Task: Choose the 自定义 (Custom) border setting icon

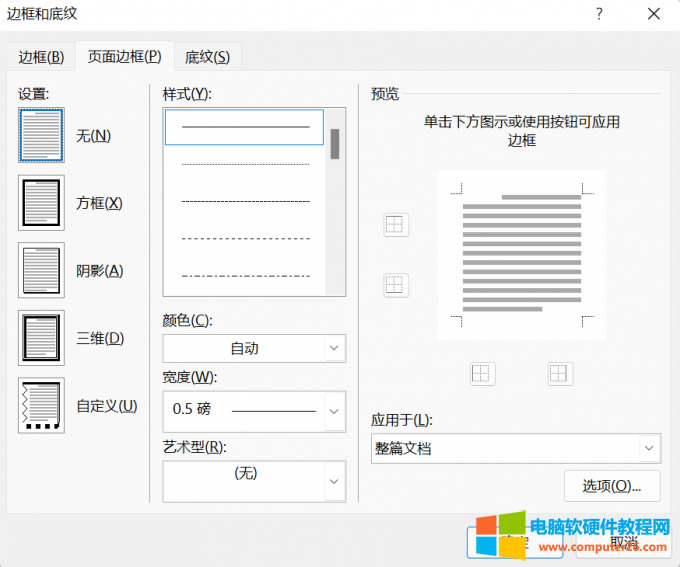Action: click(x=41, y=405)
